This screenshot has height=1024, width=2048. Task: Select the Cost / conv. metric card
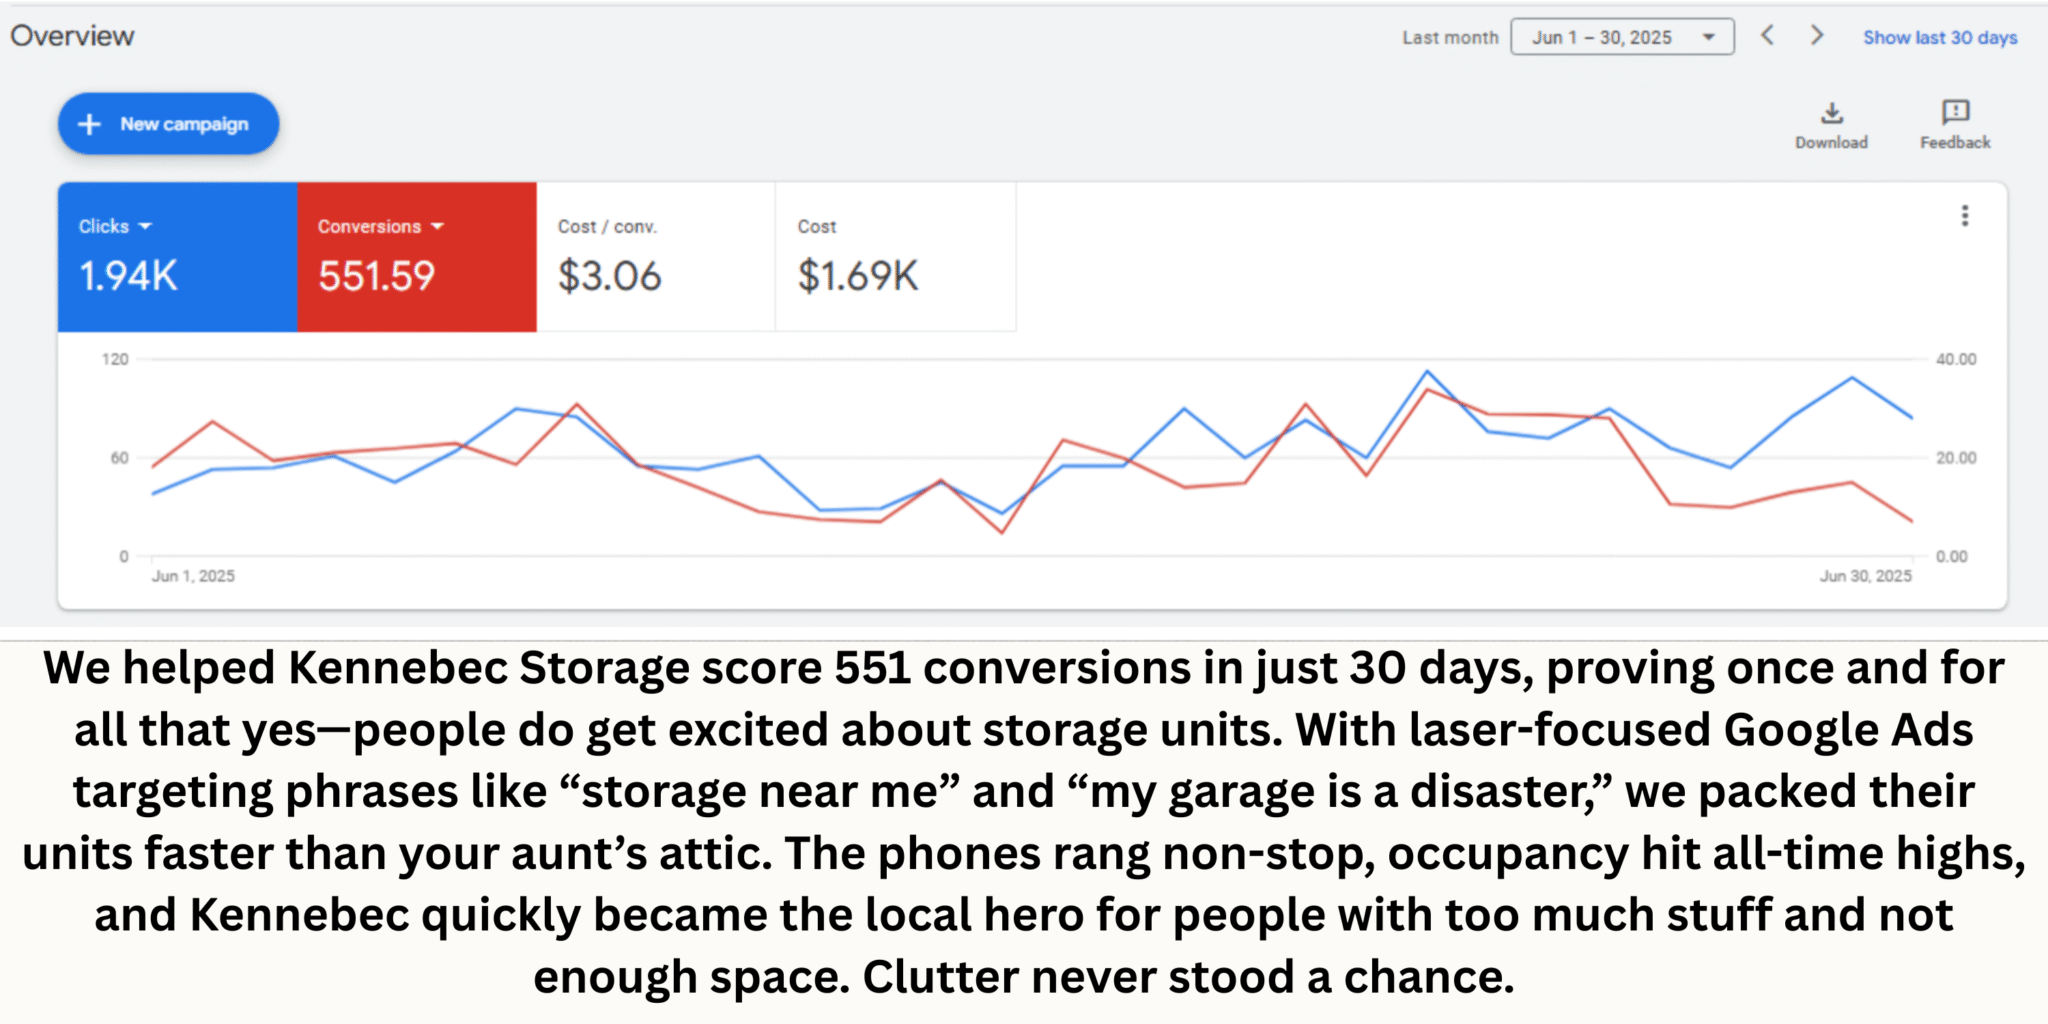click(x=655, y=257)
